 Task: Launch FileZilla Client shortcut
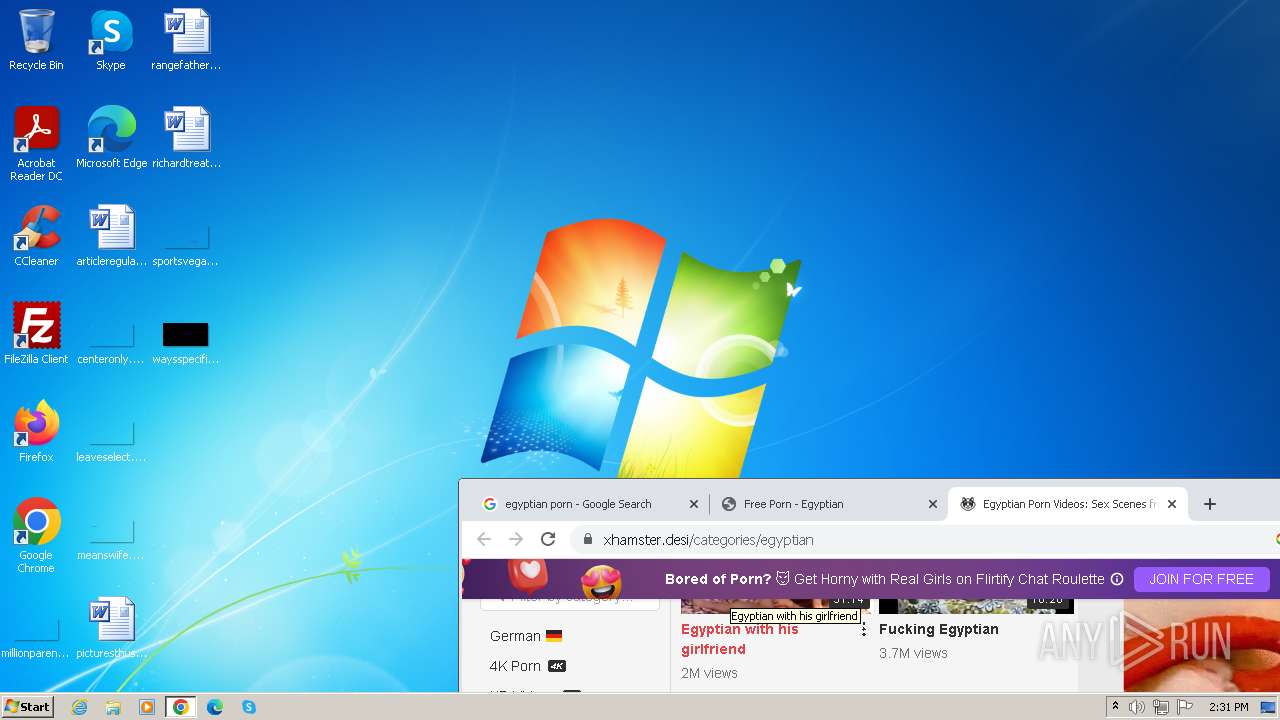[x=36, y=334]
